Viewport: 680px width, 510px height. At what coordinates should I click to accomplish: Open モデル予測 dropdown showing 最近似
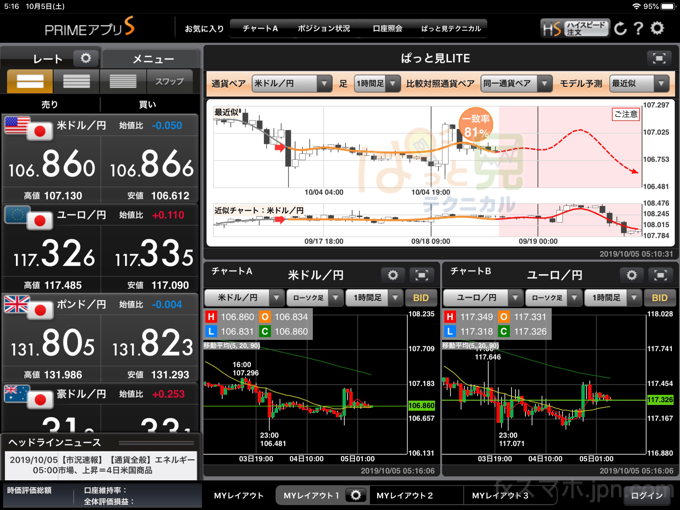(638, 83)
